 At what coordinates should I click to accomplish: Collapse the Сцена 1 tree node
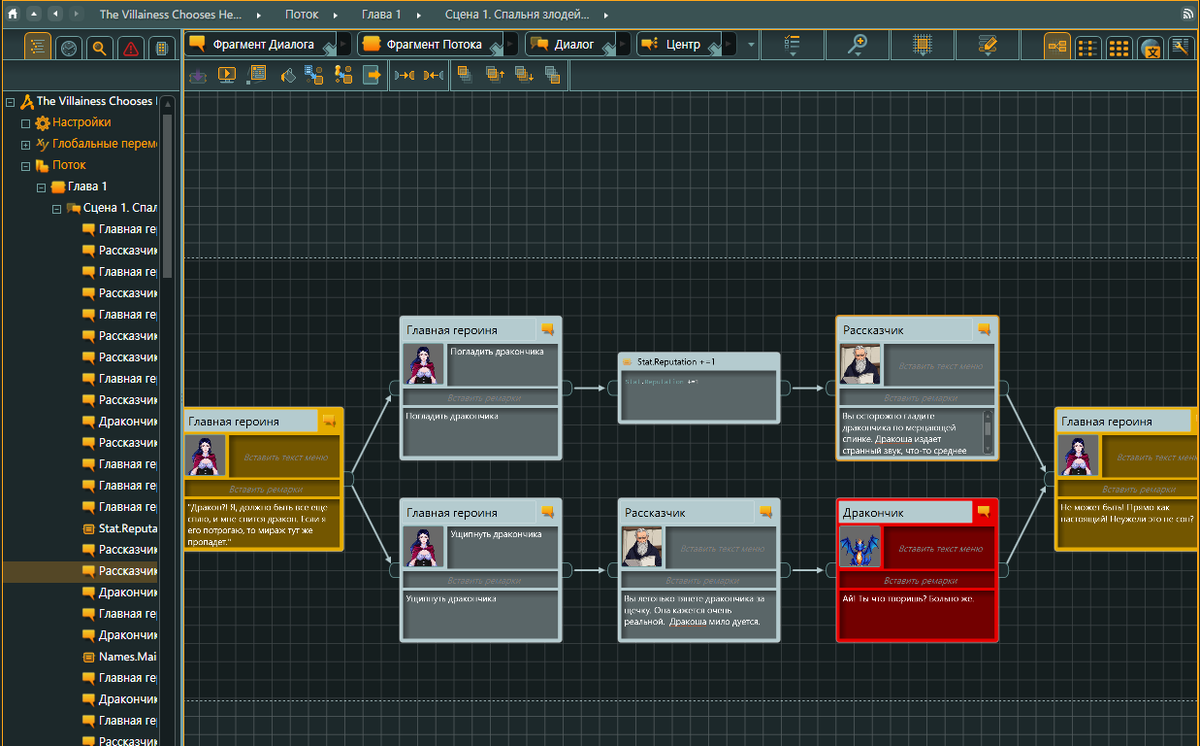57,209
